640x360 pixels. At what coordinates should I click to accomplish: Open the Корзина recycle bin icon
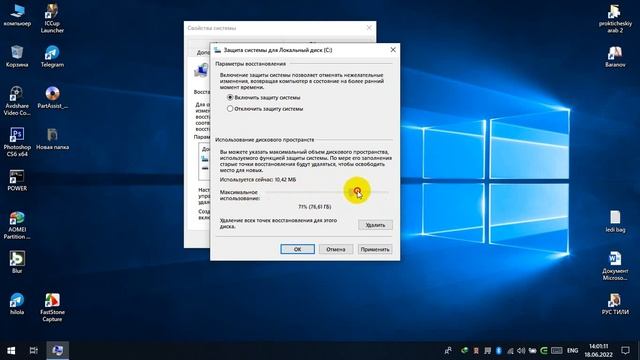(x=17, y=56)
